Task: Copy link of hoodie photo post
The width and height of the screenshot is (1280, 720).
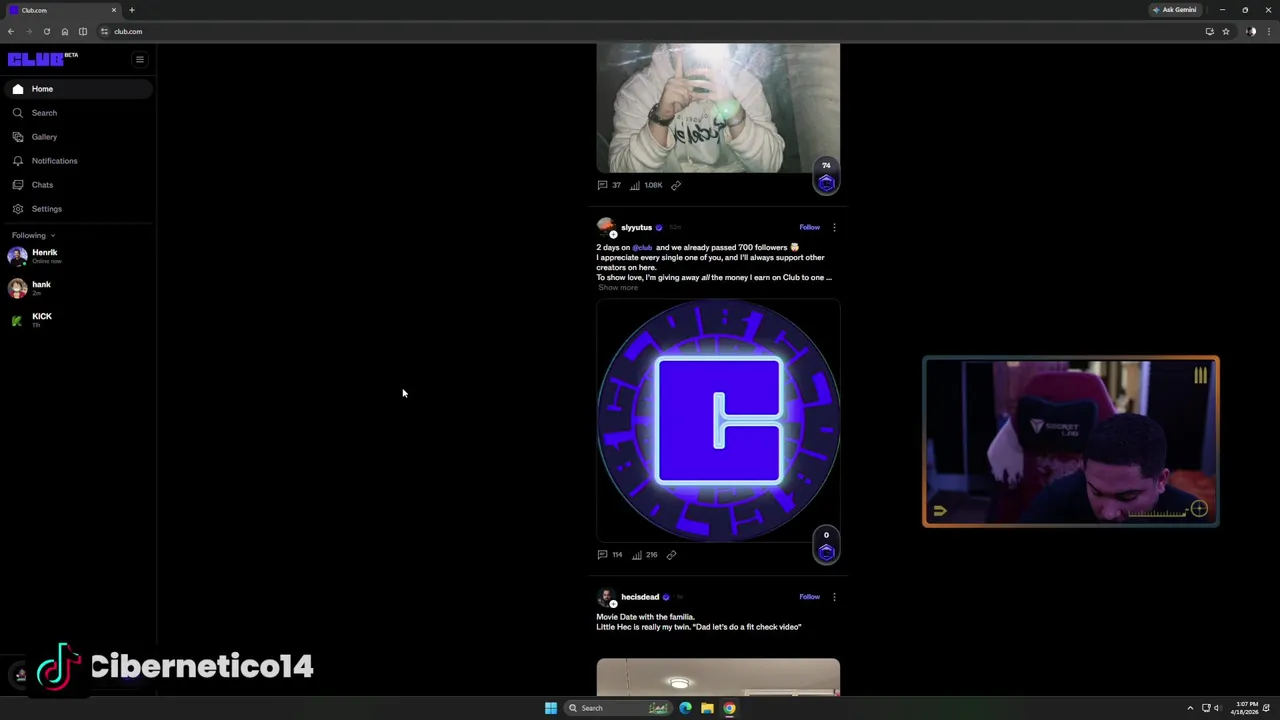Action: (676, 185)
